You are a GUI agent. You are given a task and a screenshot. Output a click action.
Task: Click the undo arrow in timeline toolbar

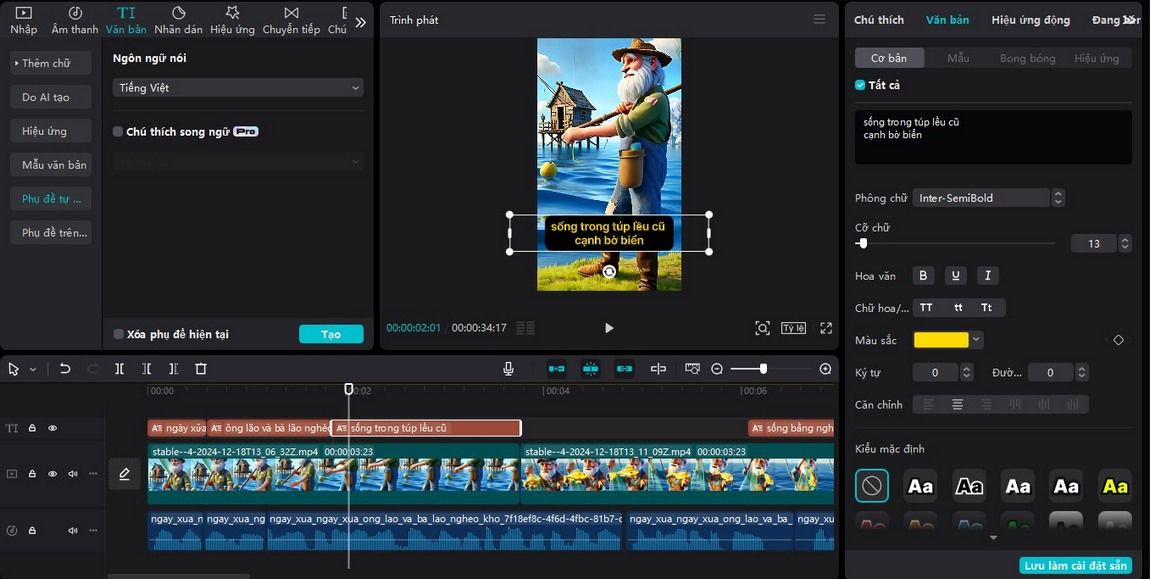(65, 369)
